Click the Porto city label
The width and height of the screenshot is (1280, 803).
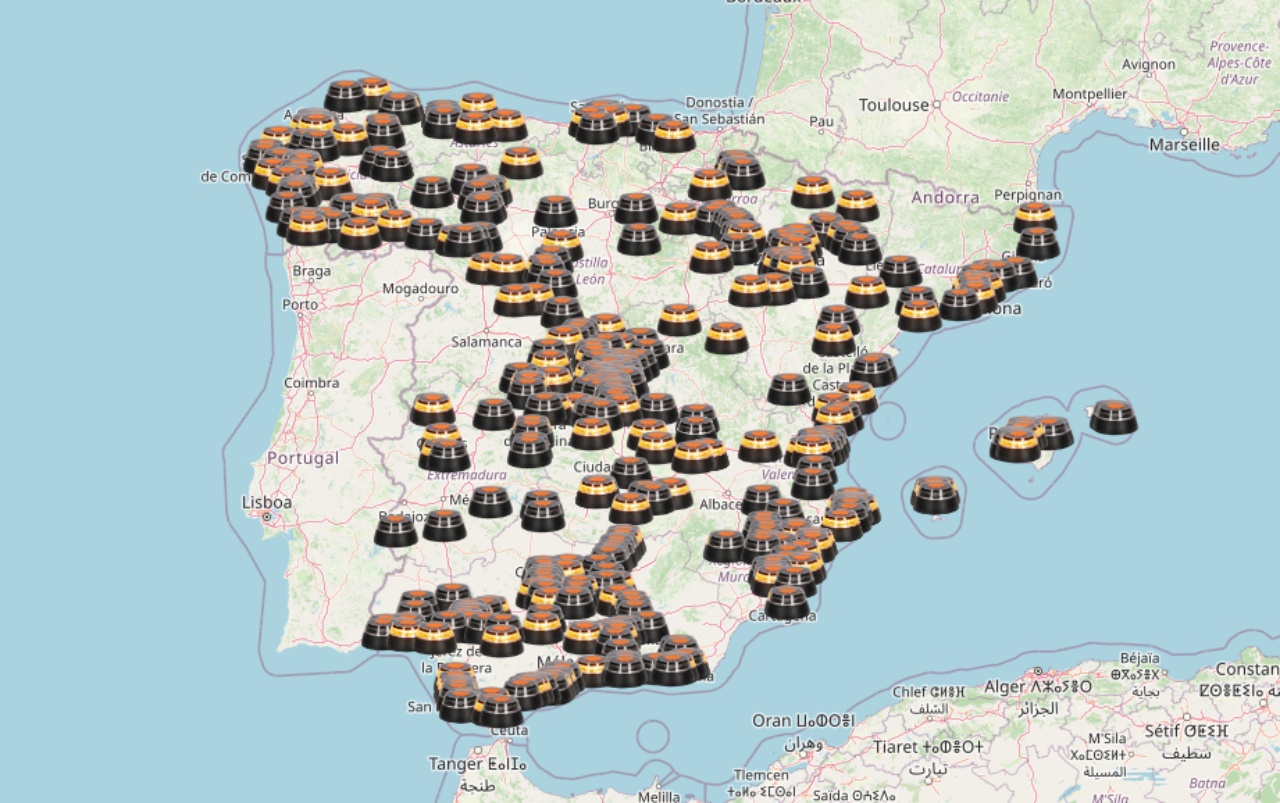(300, 304)
